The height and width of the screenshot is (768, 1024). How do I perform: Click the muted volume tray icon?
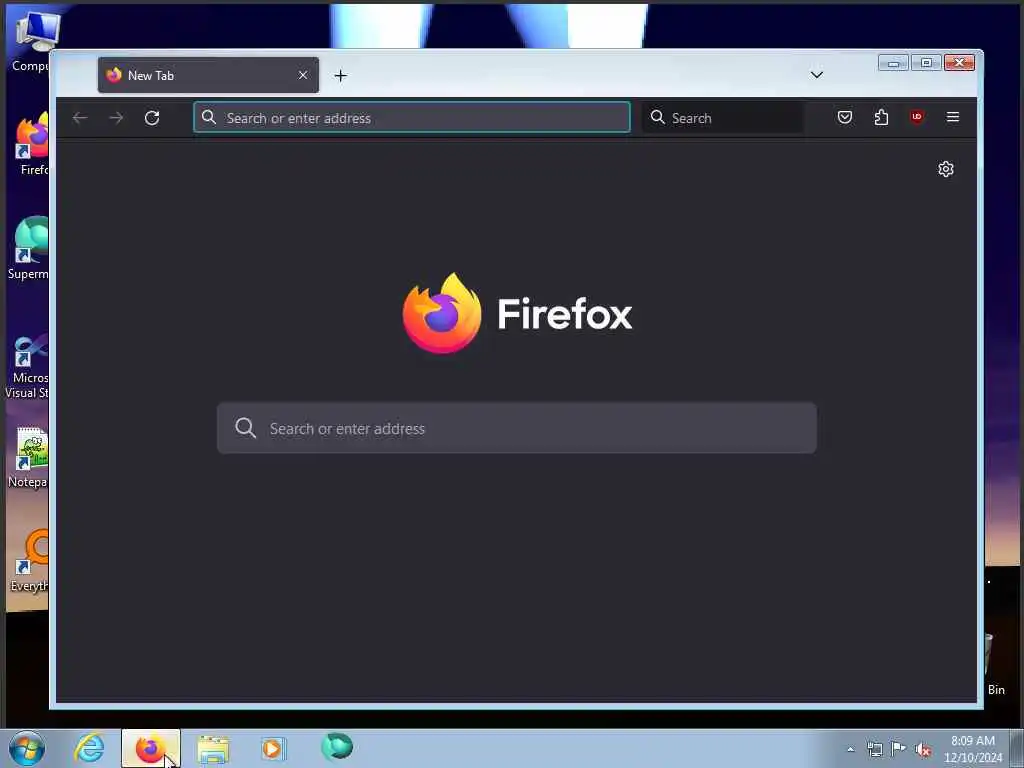pos(923,750)
